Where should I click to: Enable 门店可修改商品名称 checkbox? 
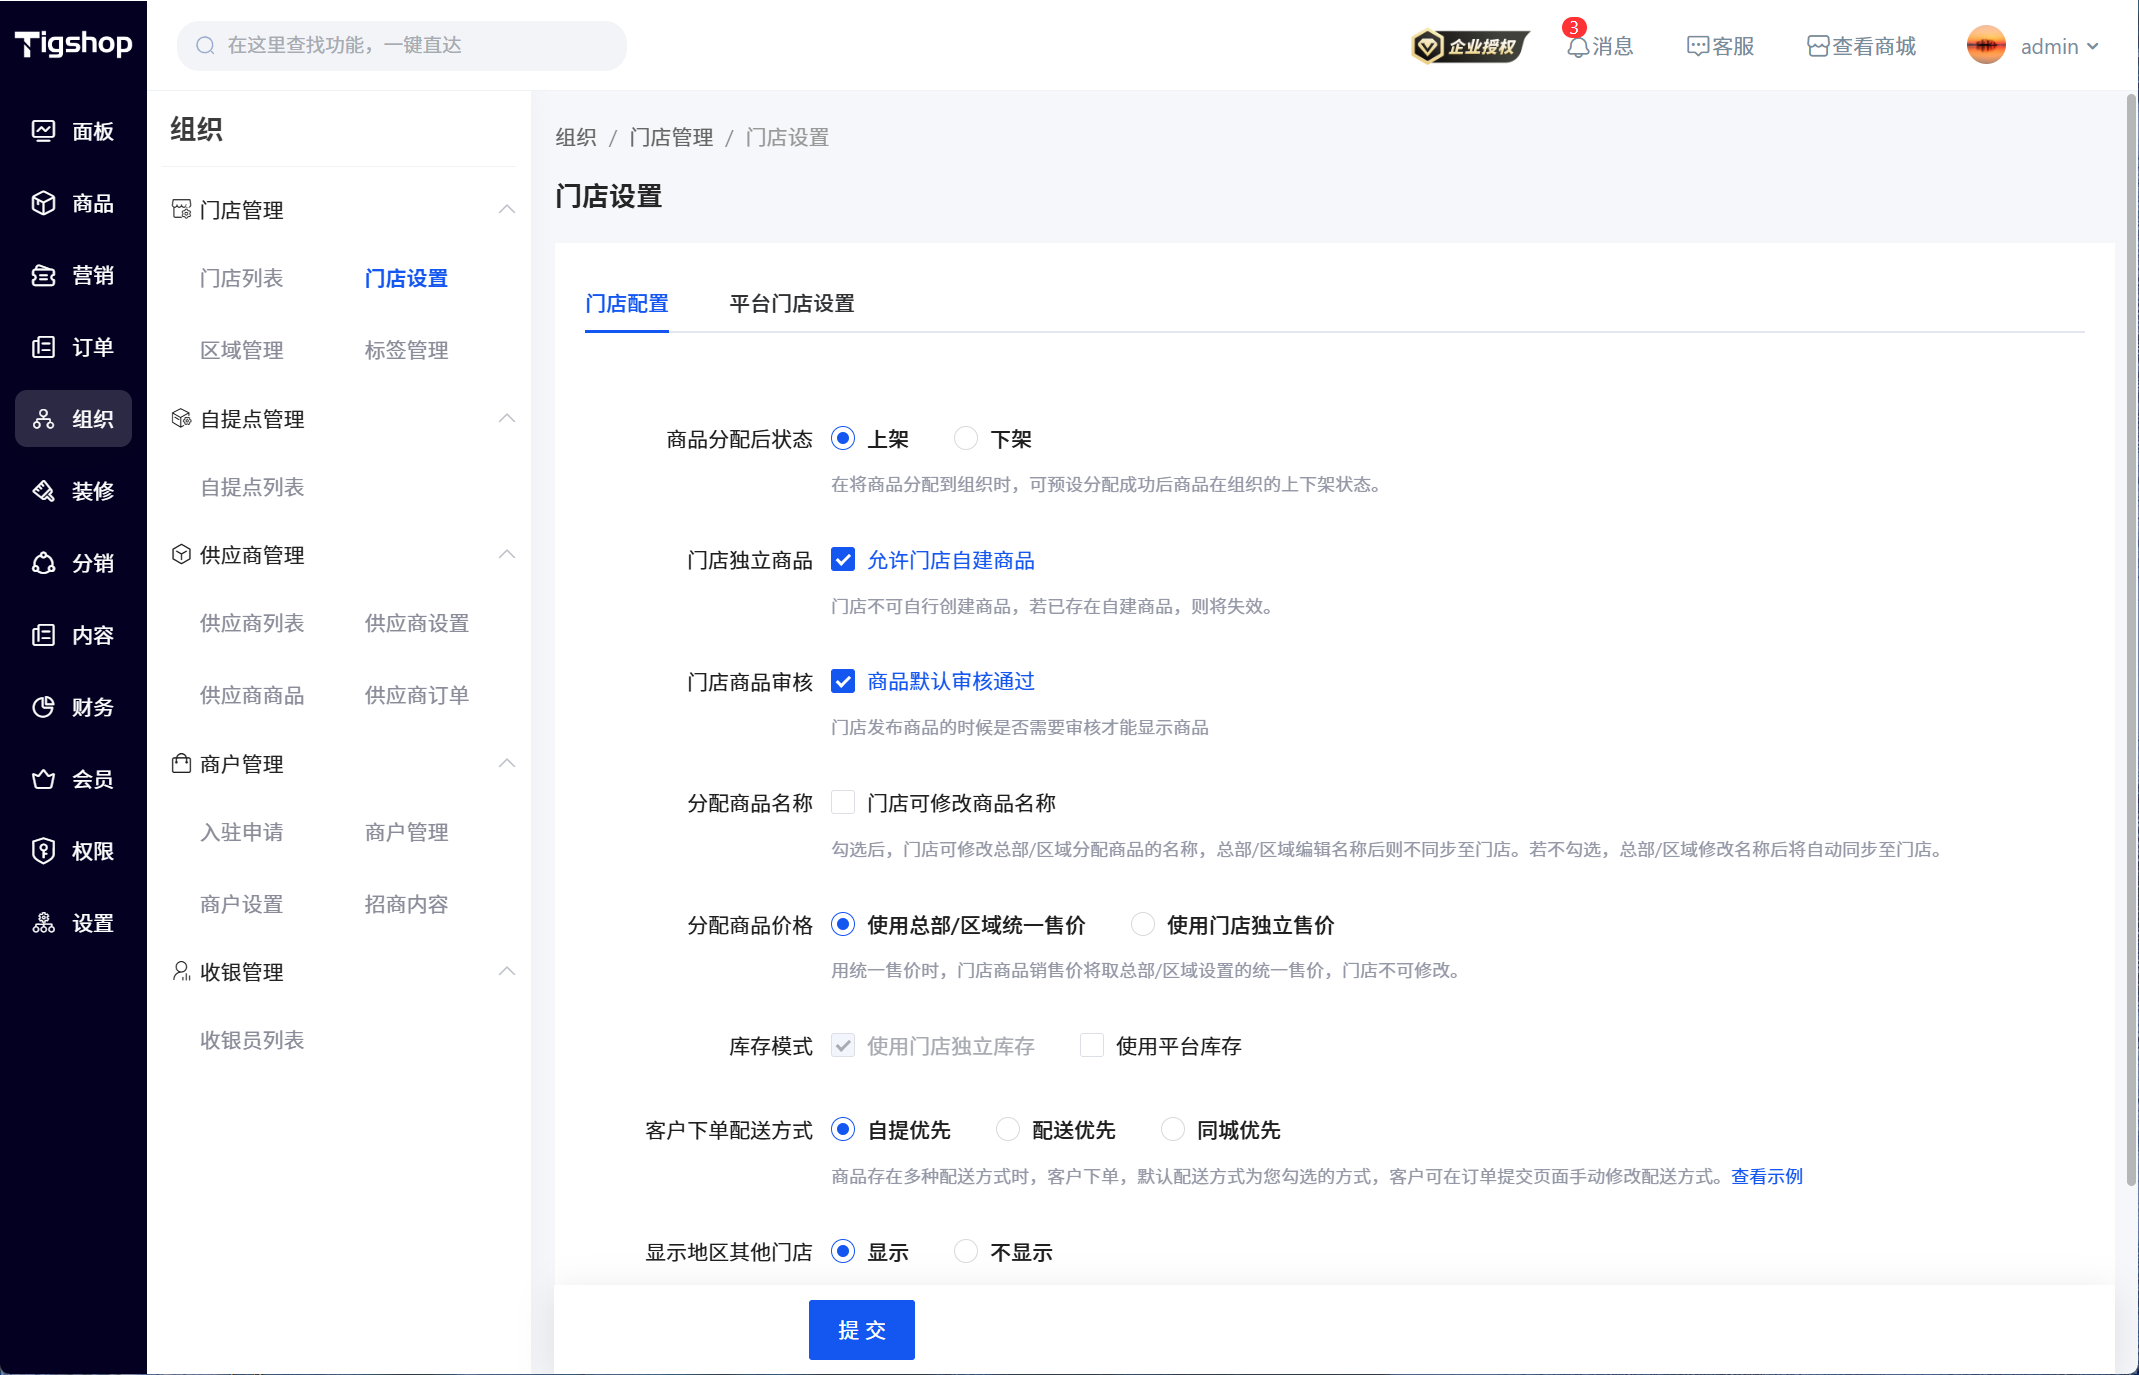pyautogui.click(x=843, y=803)
